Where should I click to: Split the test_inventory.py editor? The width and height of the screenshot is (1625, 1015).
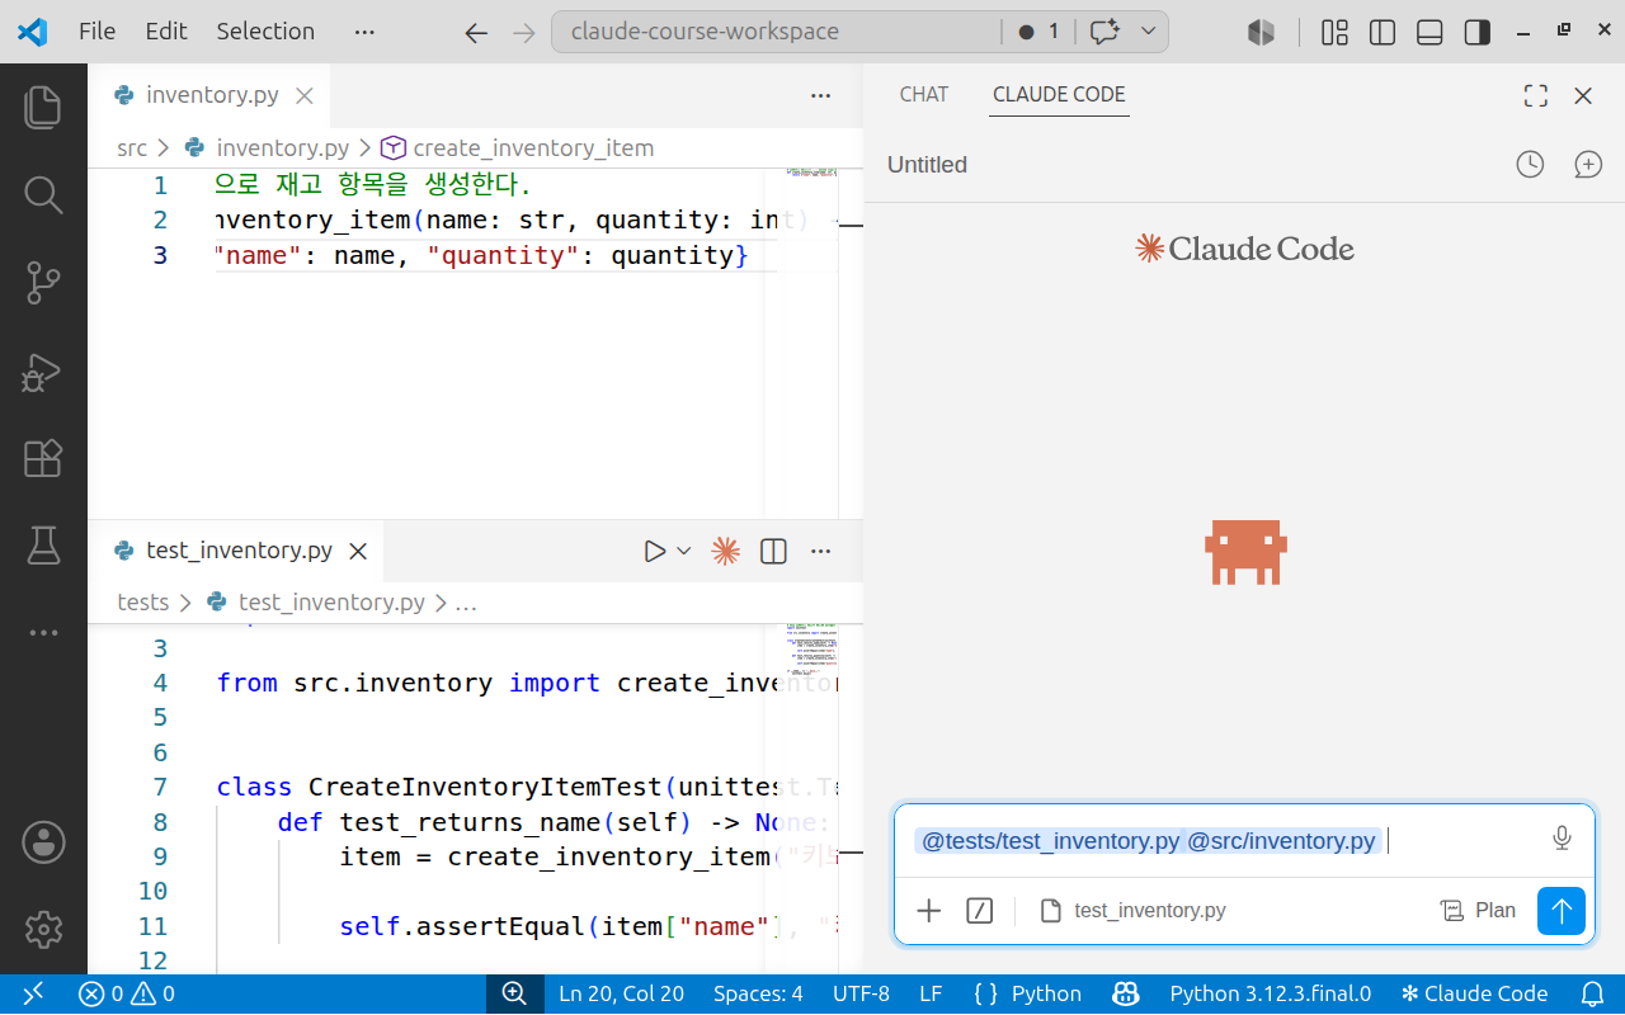[x=773, y=551]
